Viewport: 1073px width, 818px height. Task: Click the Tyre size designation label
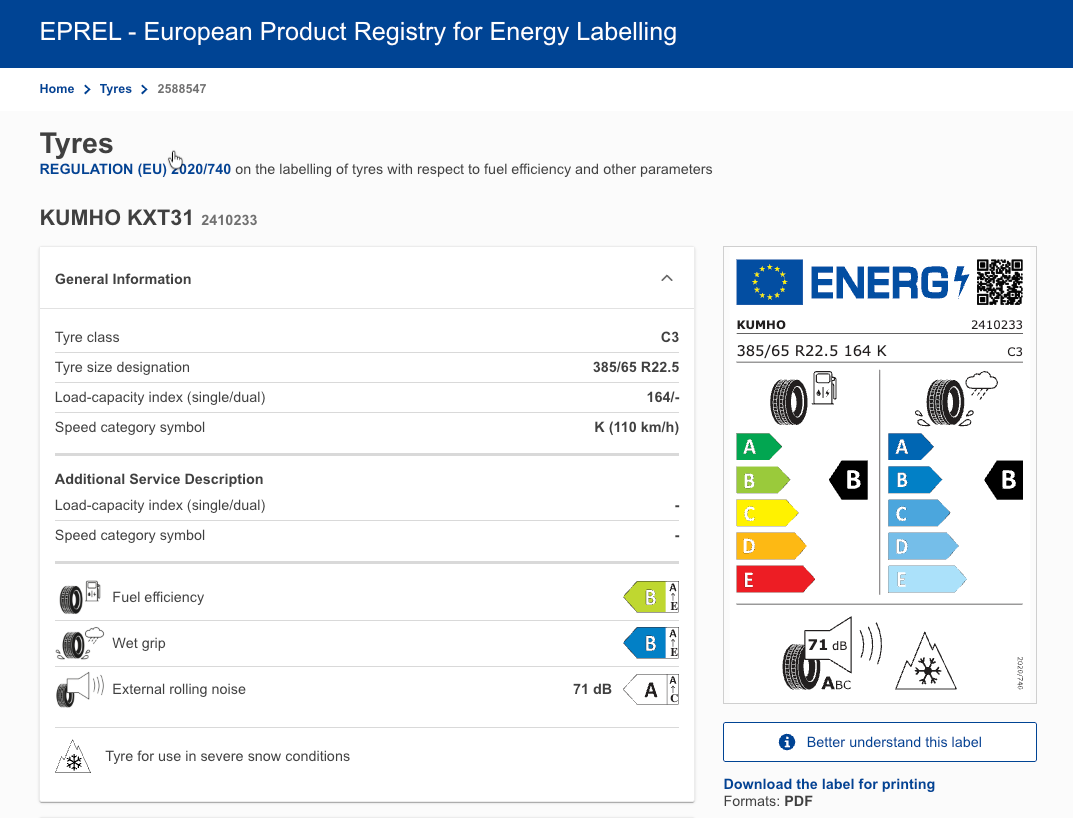(x=122, y=368)
